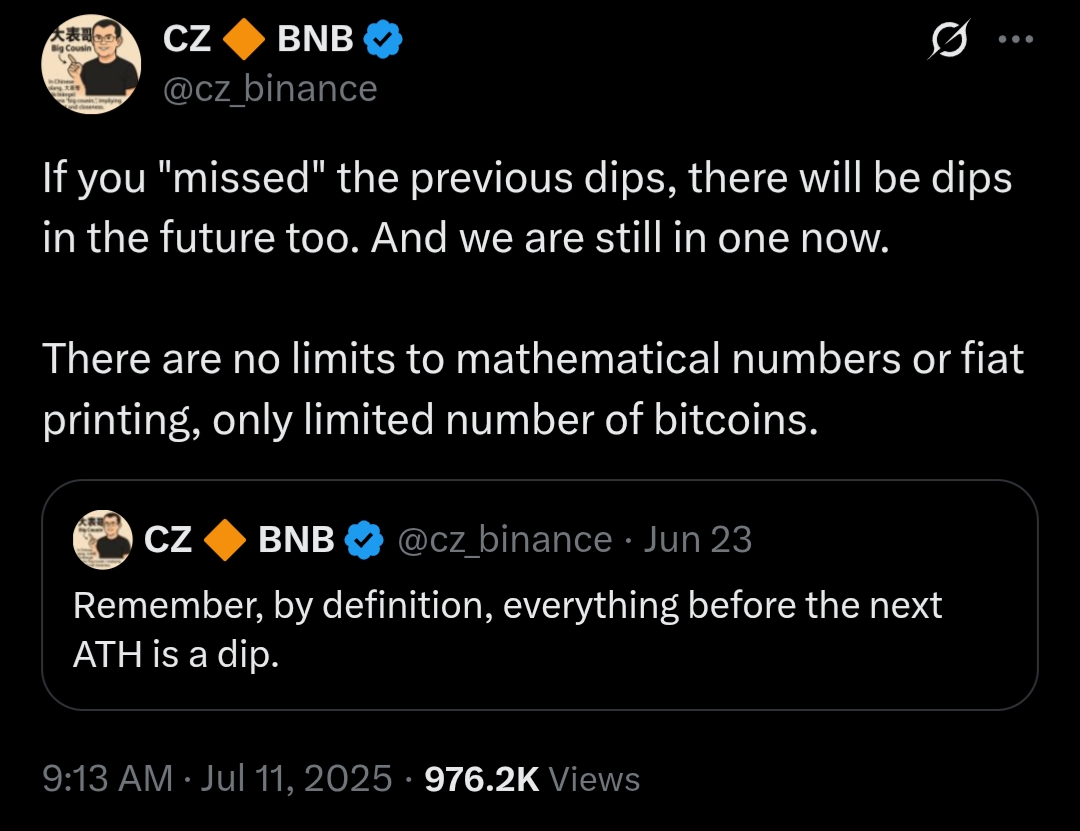The image size is (1080, 831).
Task: Open the @cz_binance handle in the quoted tweet
Action: pos(505,540)
